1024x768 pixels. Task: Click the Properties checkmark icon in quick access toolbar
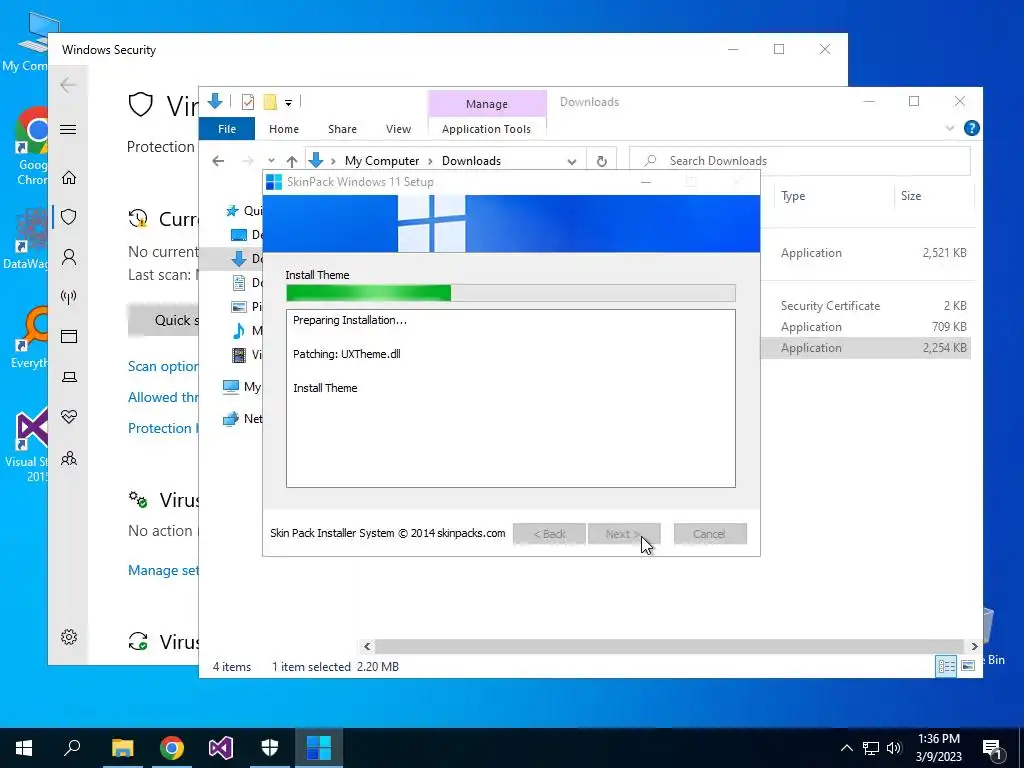[x=248, y=102]
